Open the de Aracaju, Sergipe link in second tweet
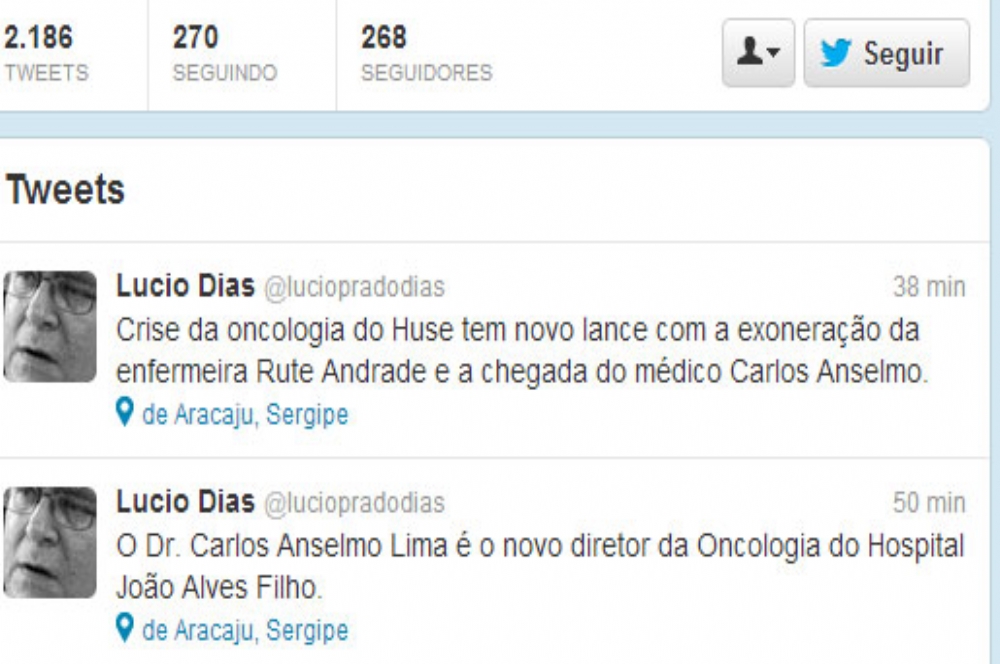 point(245,630)
